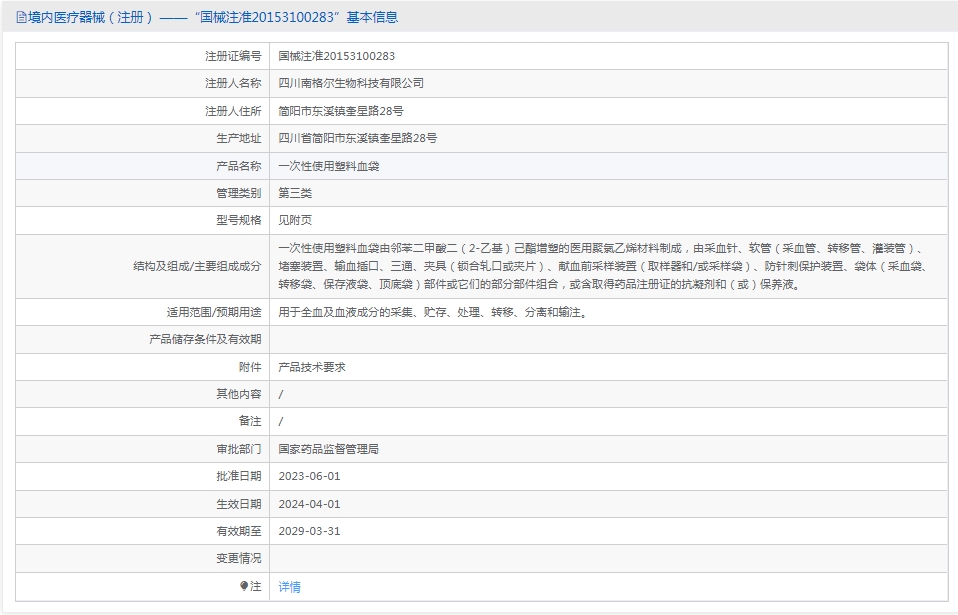
Task: Click the production address starting with 四川省简阳市
Action: pyautogui.click(x=357, y=138)
